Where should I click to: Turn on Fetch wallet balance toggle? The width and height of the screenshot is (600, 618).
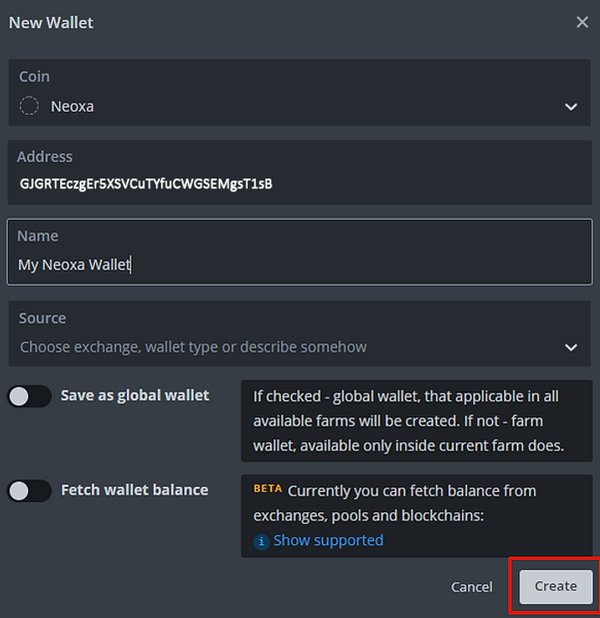tap(30, 491)
